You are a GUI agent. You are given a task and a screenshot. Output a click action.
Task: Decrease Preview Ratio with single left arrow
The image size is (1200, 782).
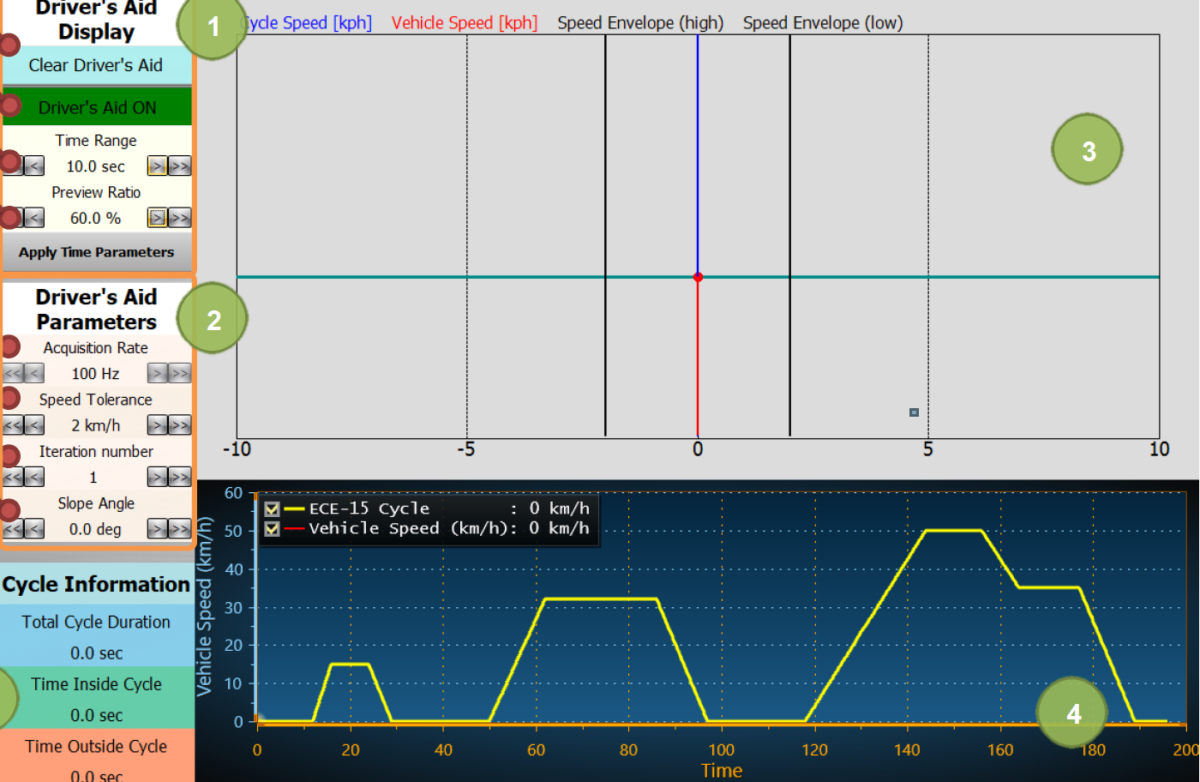34,218
